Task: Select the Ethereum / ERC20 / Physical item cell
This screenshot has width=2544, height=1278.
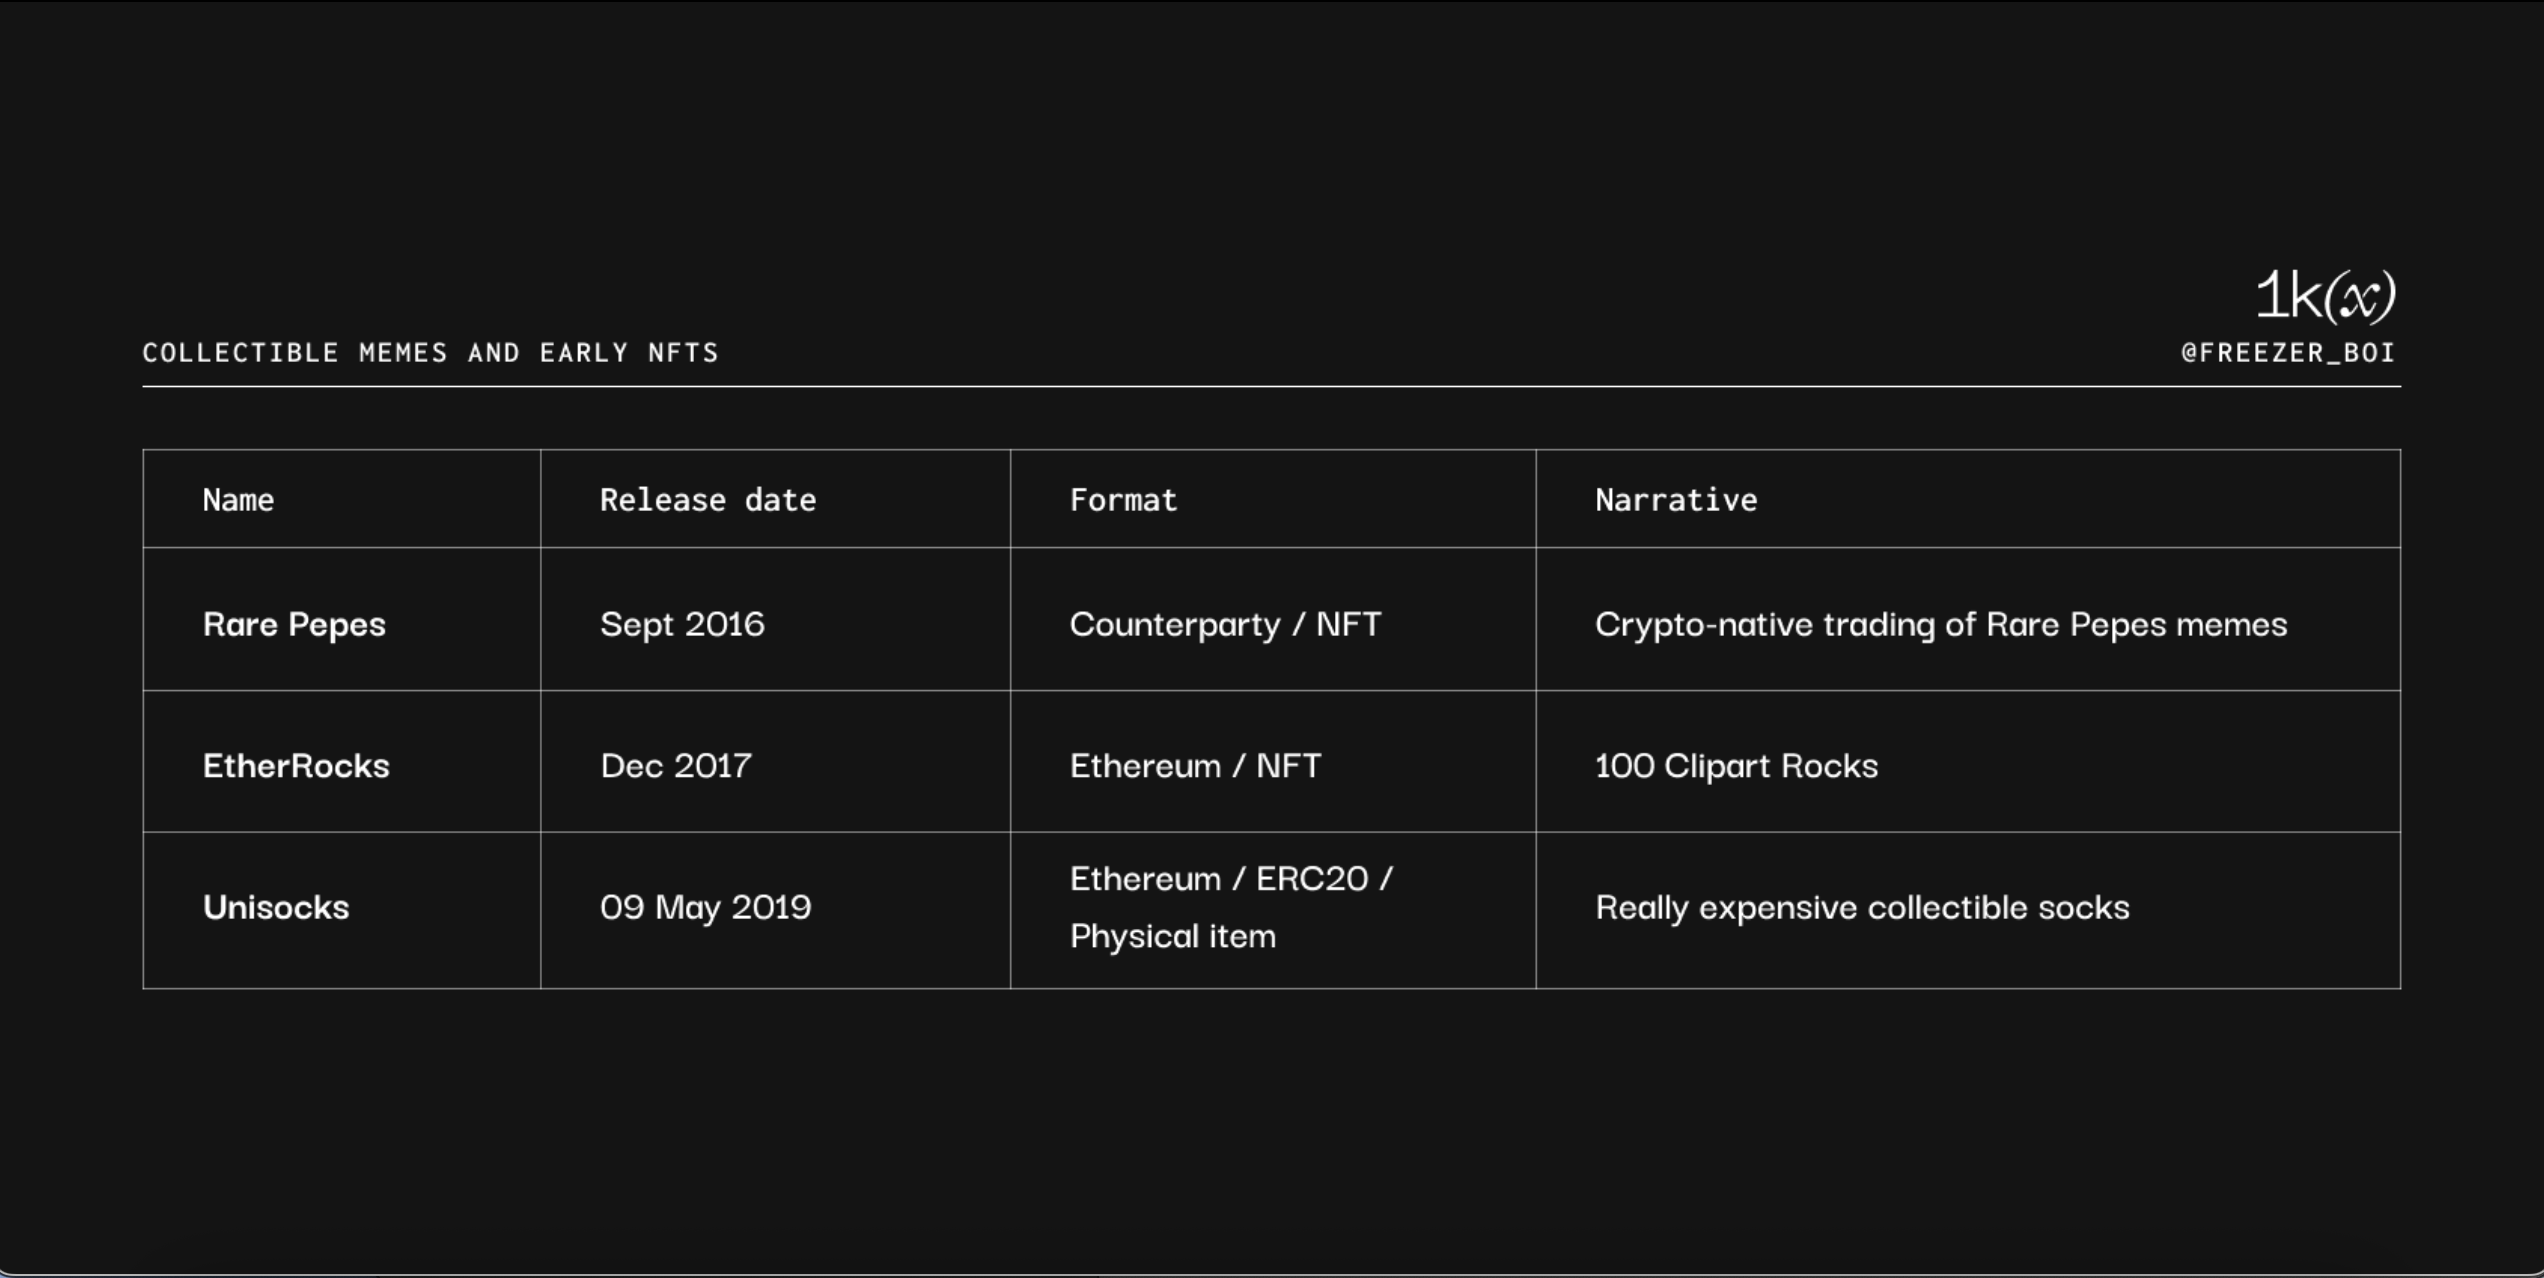Action: [x=1230, y=907]
